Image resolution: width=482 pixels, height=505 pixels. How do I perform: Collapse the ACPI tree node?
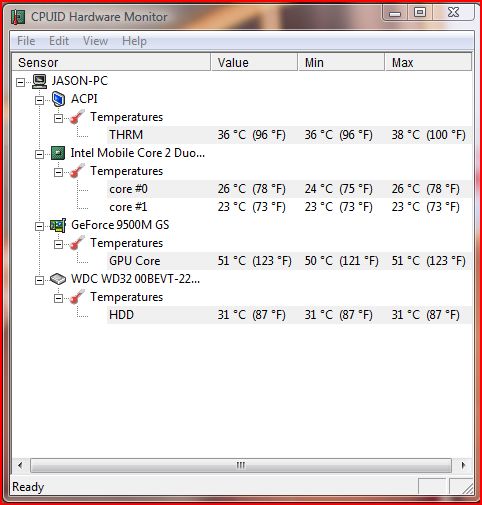[x=39, y=100]
